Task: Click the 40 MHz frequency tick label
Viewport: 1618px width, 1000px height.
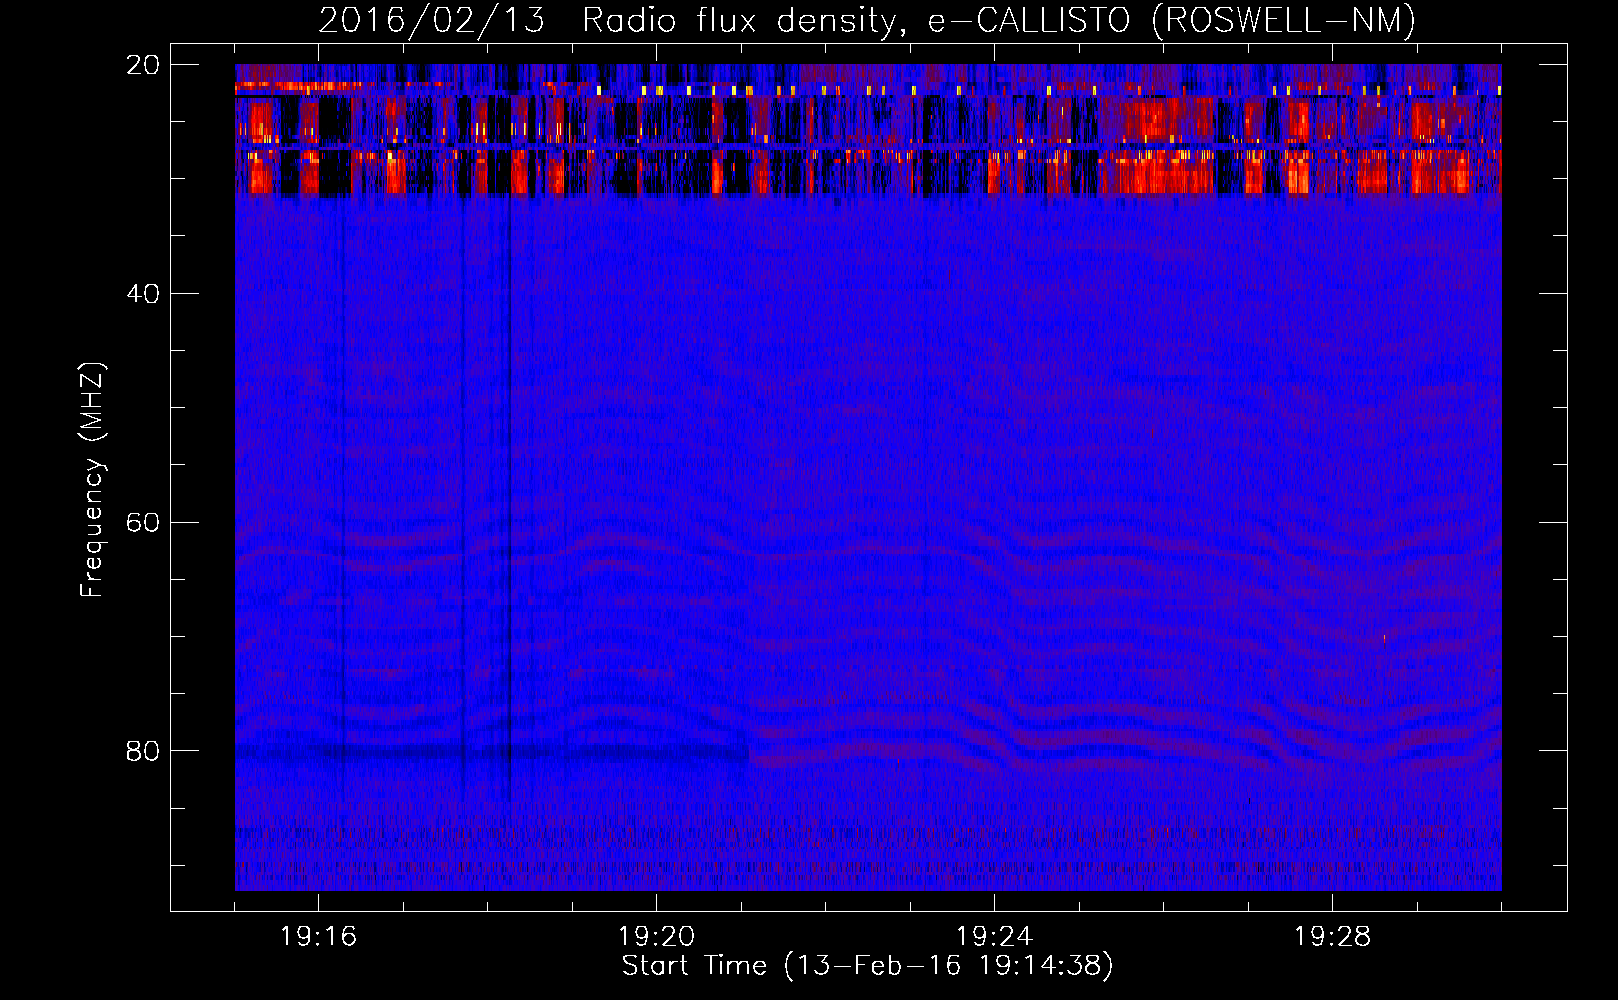Action: pos(143,294)
